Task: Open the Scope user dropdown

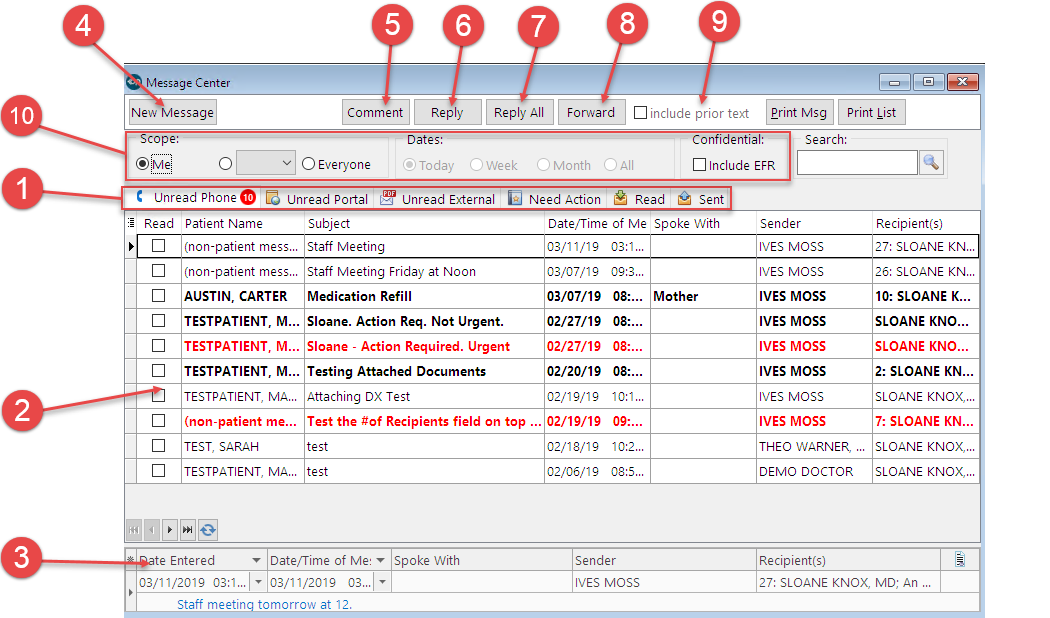Action: click(286, 163)
